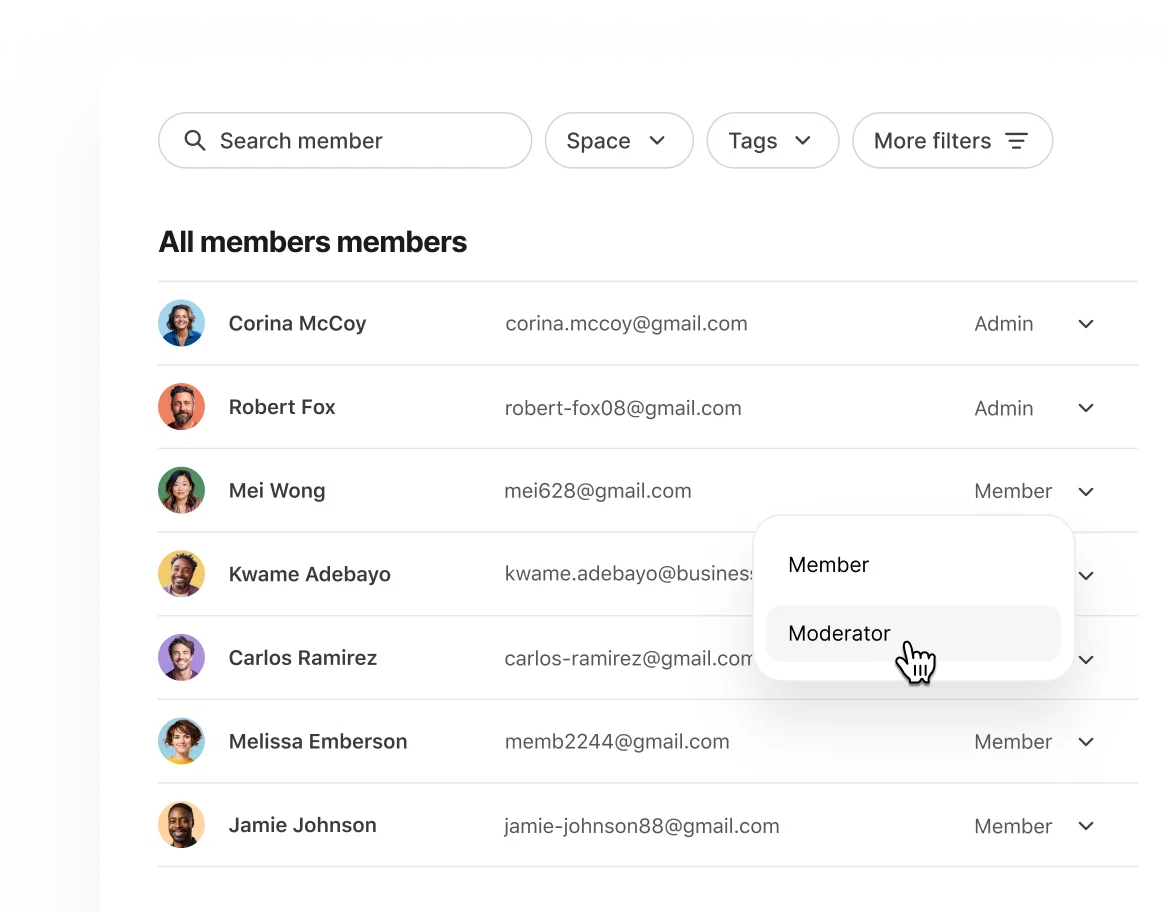Expand Robert Fox's role chevron
The width and height of the screenshot is (1168, 912).
pyautogui.click(x=1086, y=408)
